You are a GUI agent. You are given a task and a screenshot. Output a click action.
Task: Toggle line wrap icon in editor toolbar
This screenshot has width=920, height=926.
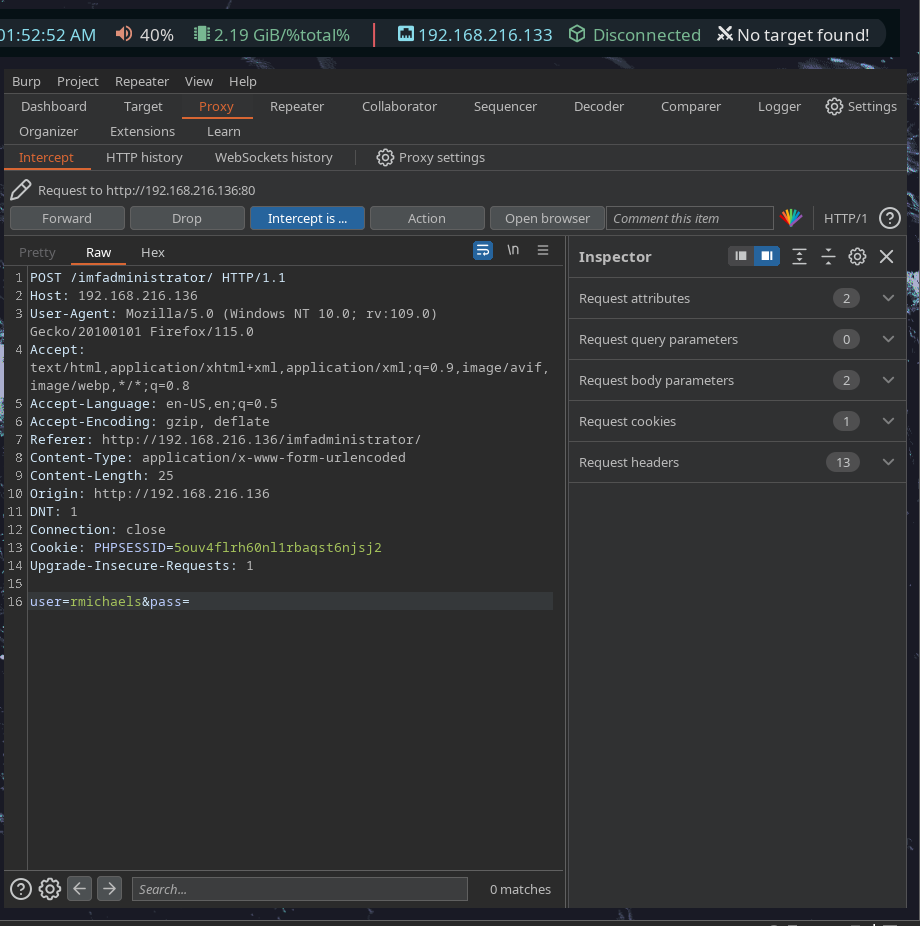(x=482, y=250)
